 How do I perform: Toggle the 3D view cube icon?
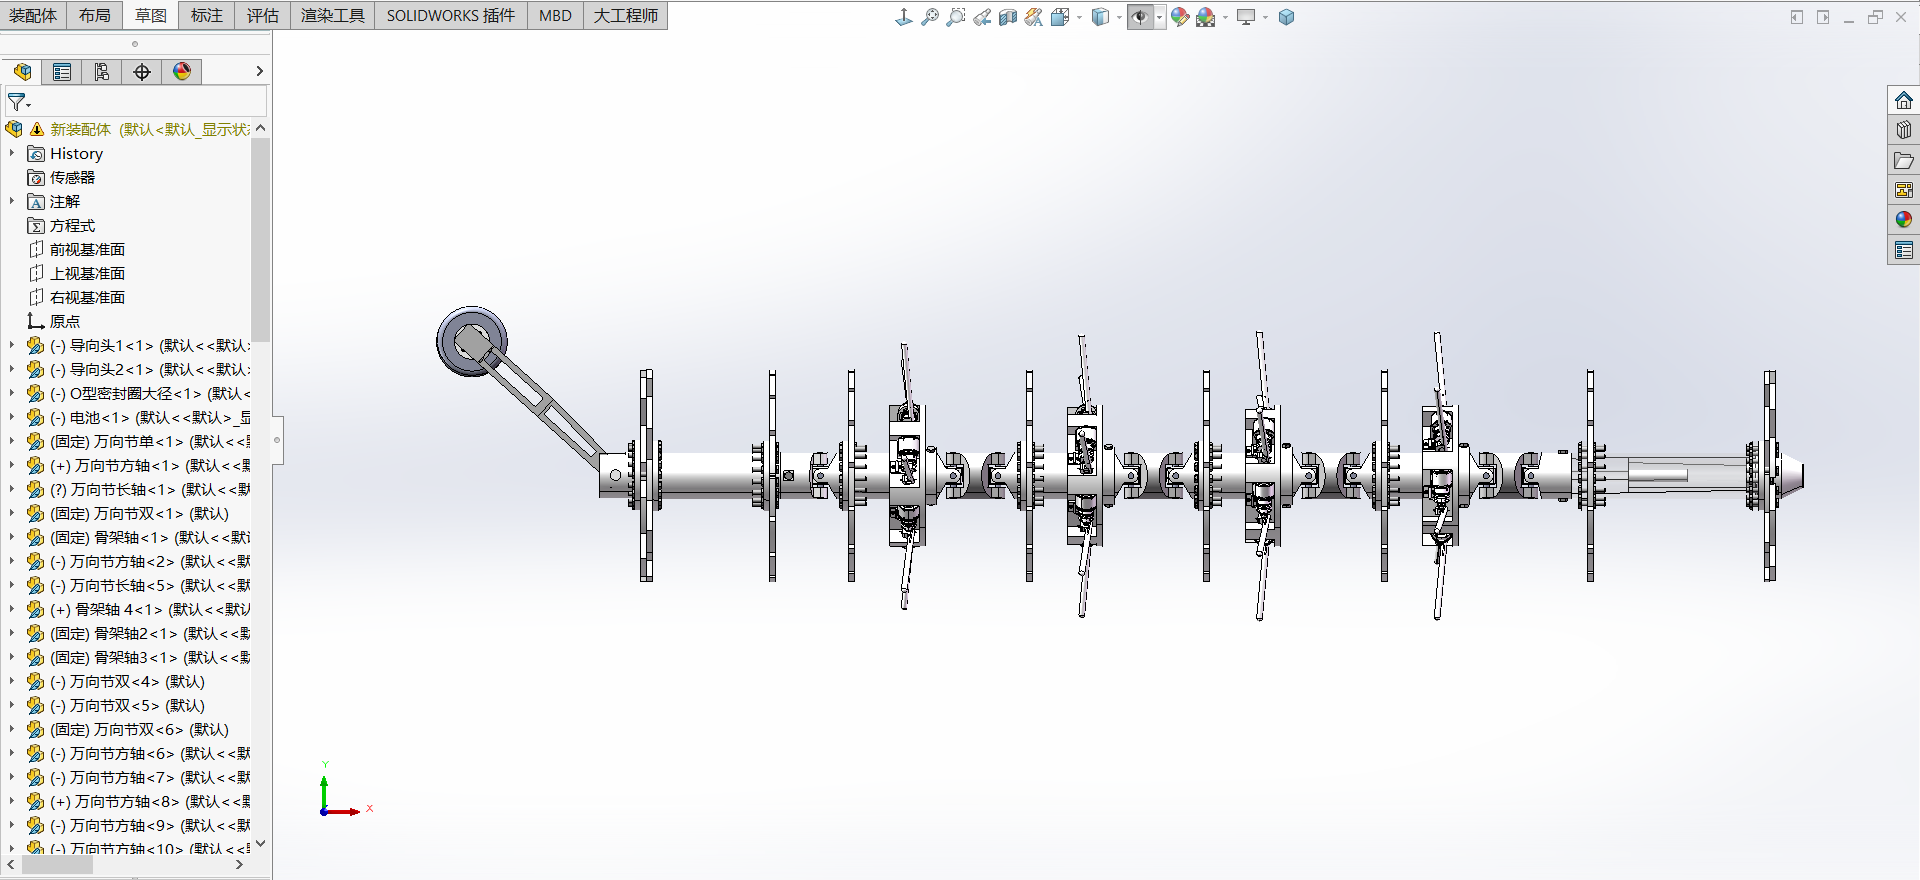click(x=1286, y=17)
